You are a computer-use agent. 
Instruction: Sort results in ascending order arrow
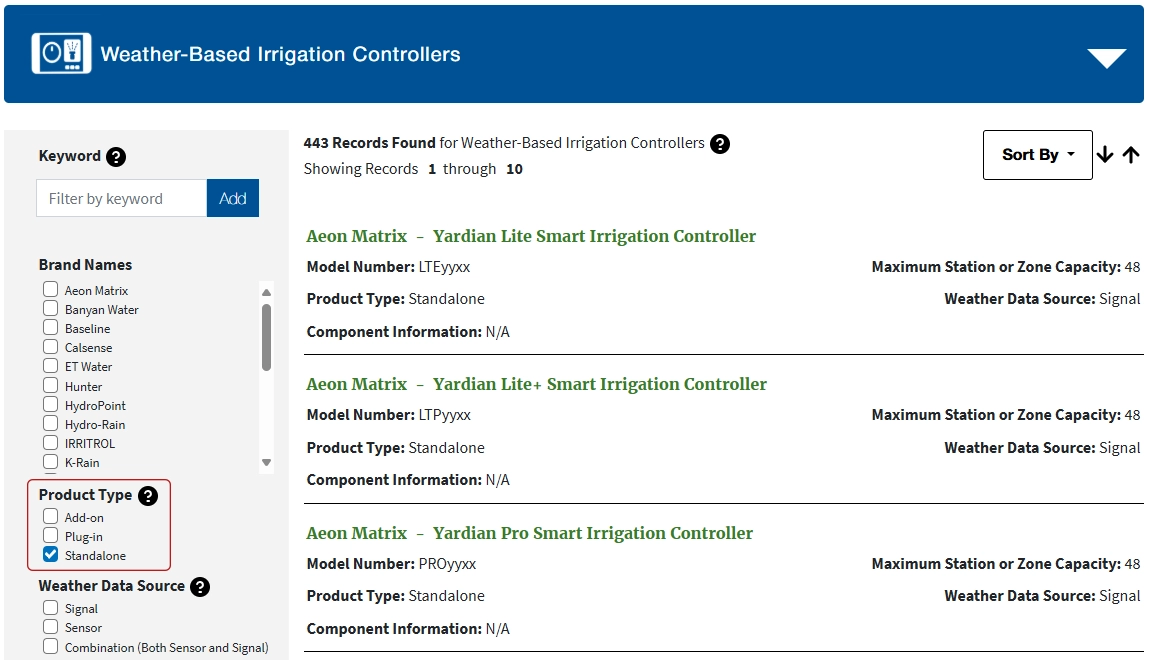[x=1131, y=155]
